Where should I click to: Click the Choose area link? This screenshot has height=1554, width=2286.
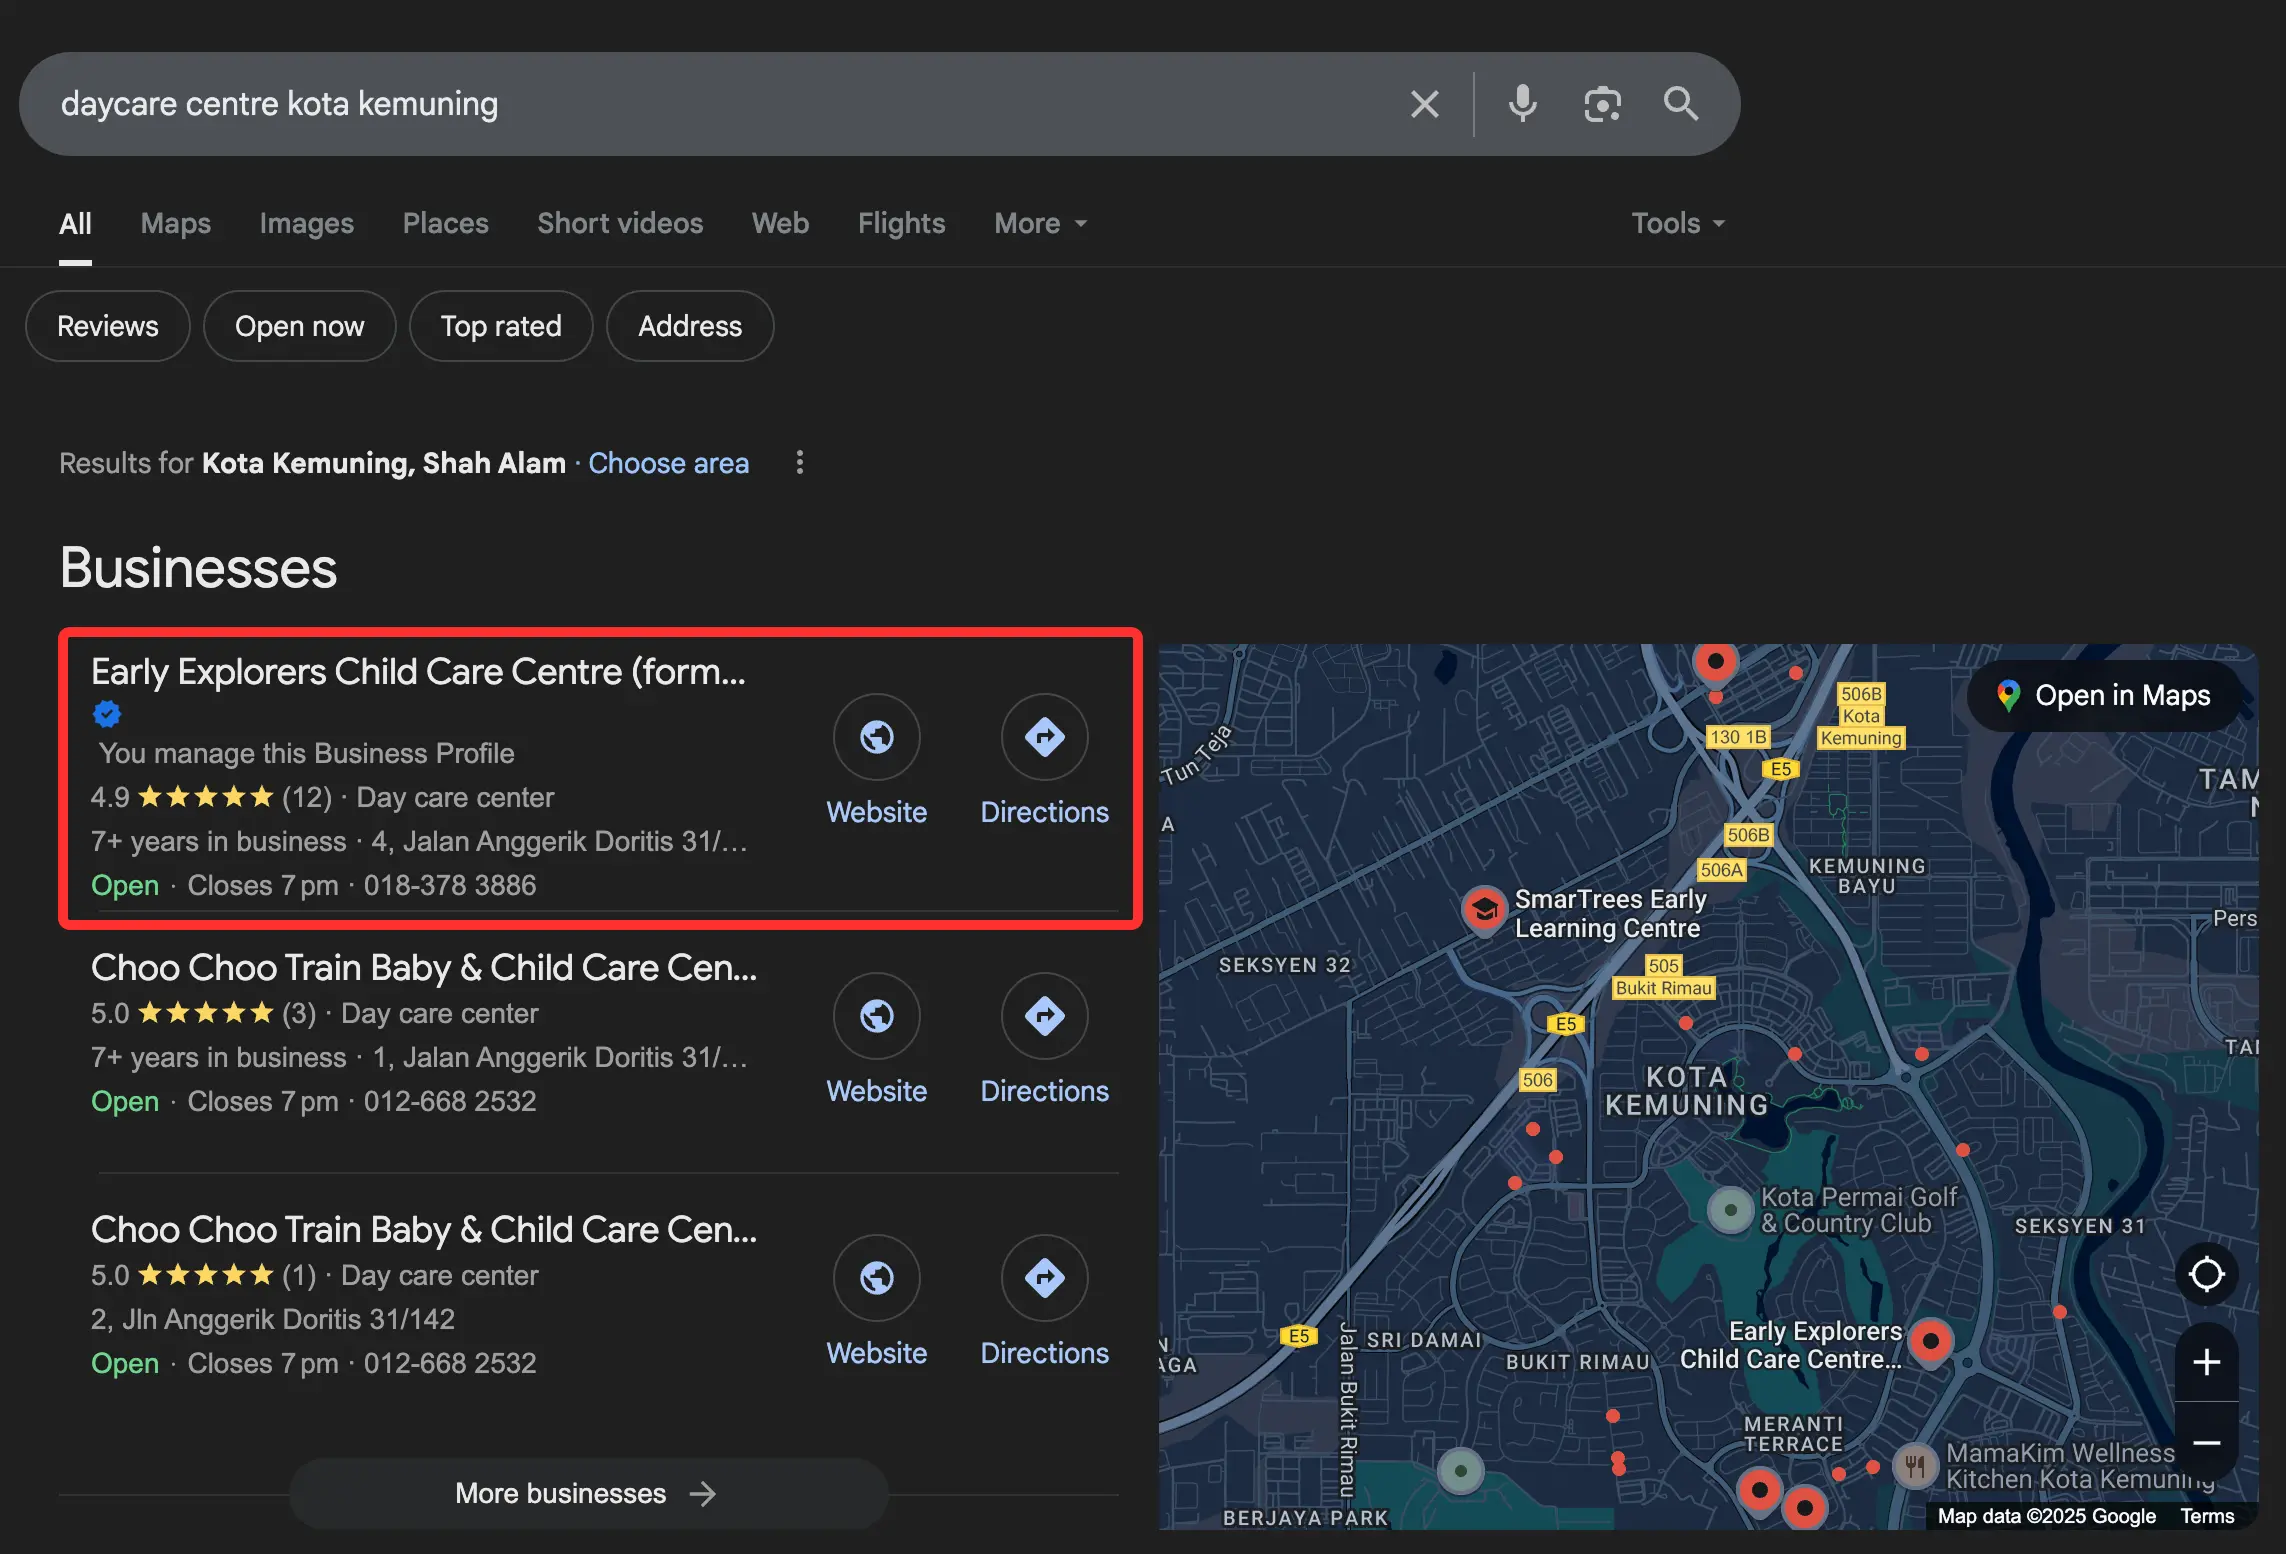(x=668, y=463)
